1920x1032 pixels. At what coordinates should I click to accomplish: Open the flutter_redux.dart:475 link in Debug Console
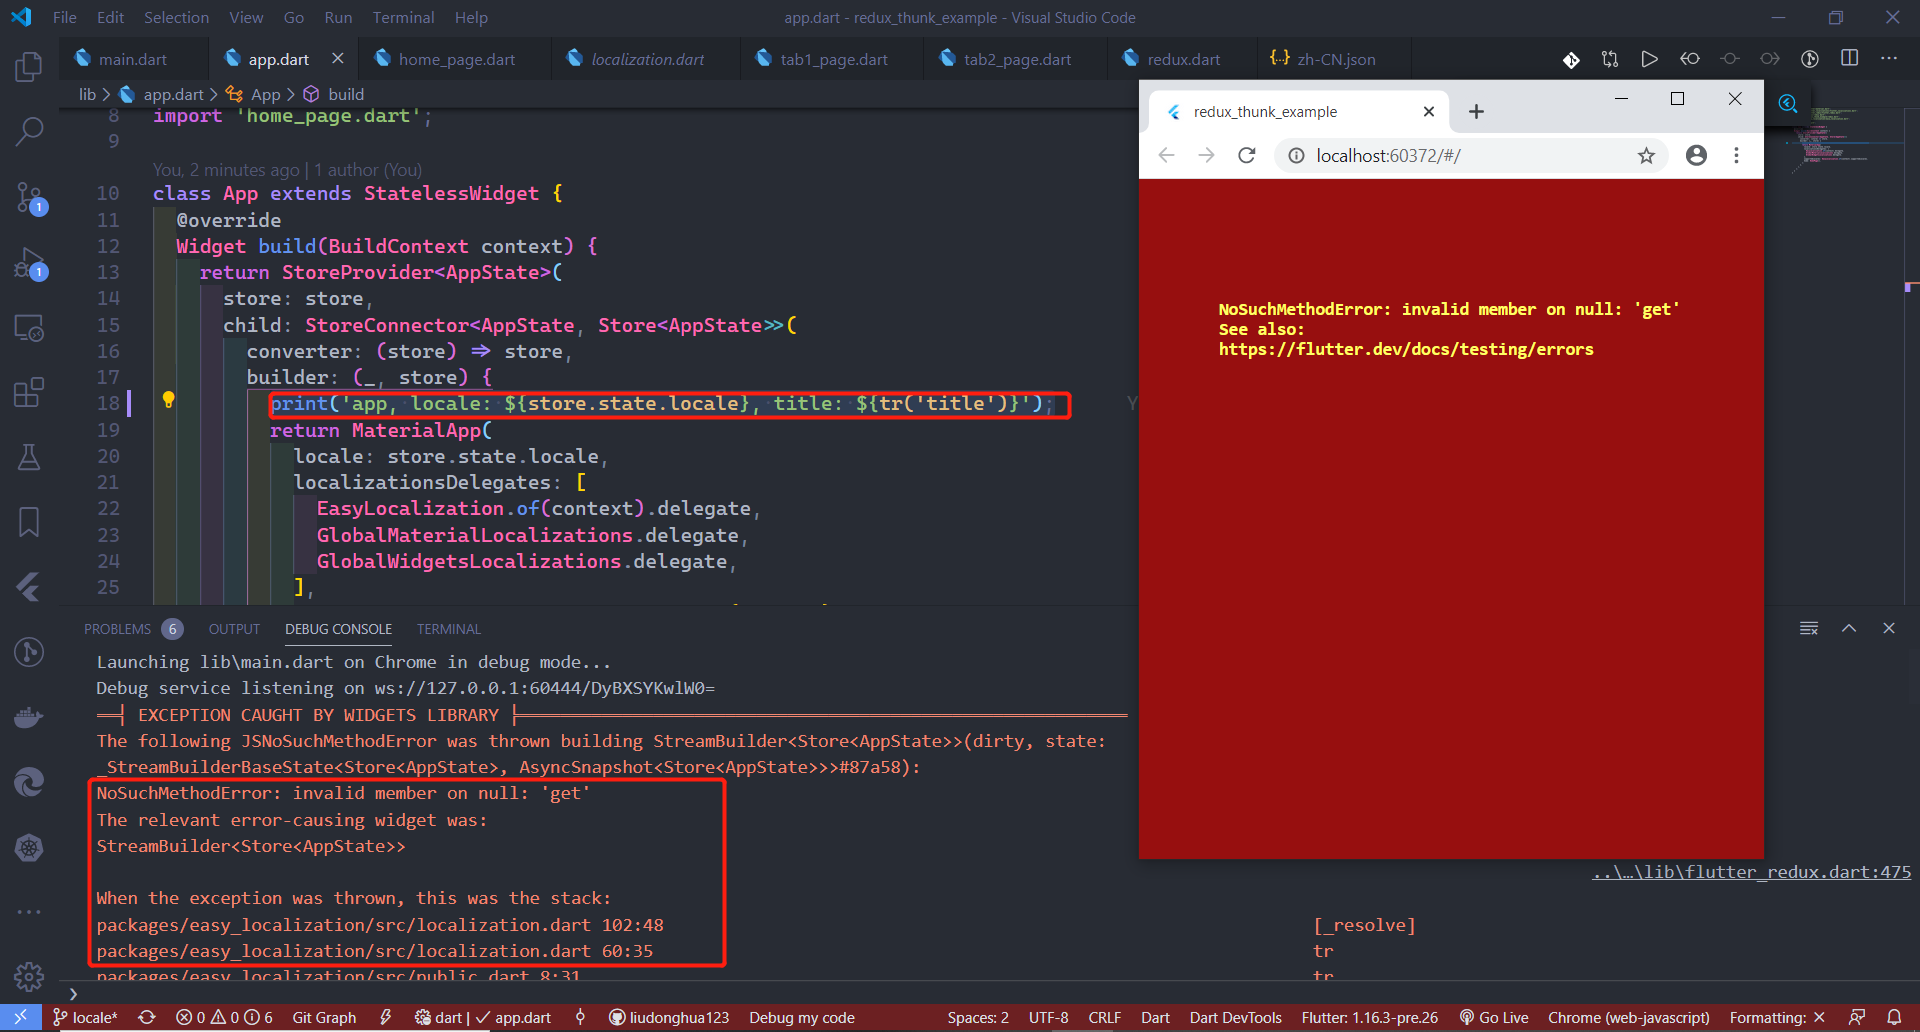pyautogui.click(x=1751, y=871)
